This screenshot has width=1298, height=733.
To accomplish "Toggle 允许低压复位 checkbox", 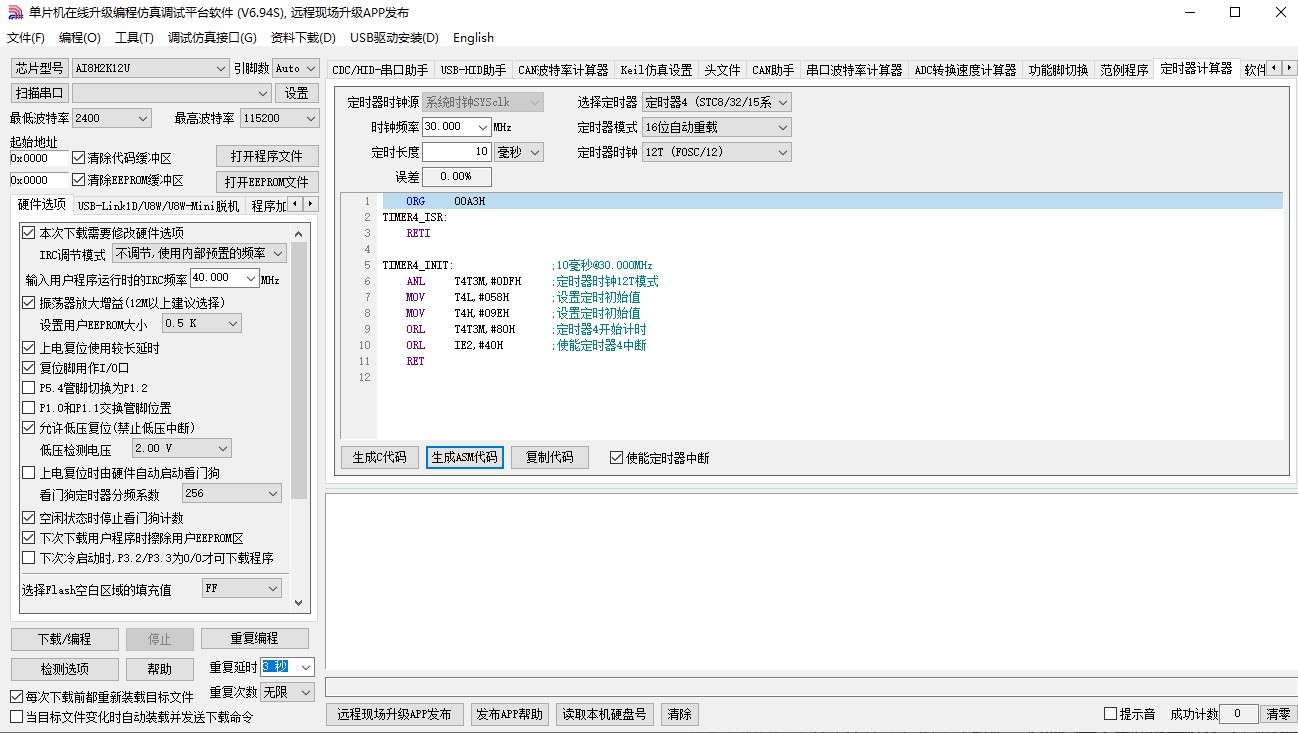I will 28,428.
